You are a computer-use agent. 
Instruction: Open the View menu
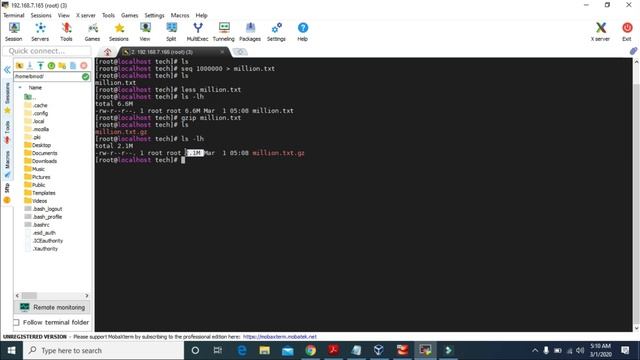coord(64,15)
